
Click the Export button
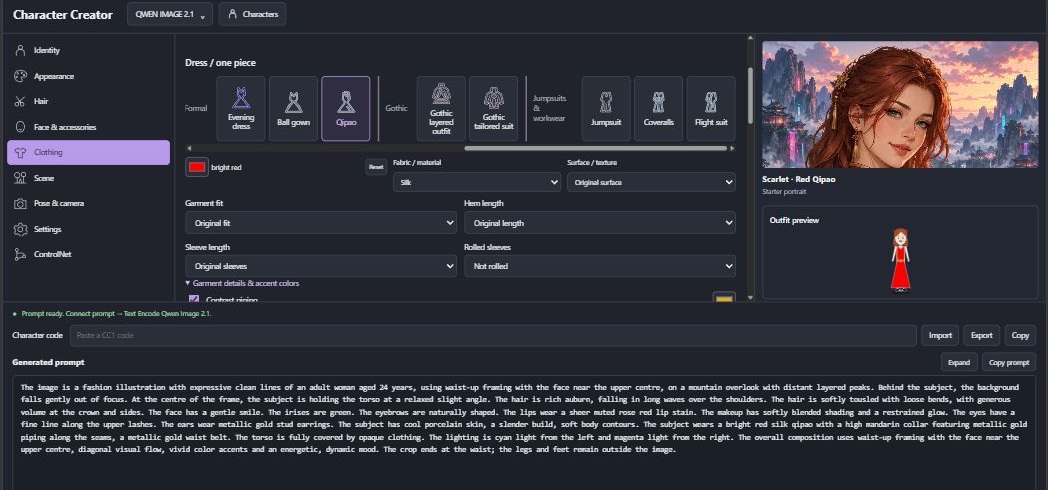click(981, 336)
